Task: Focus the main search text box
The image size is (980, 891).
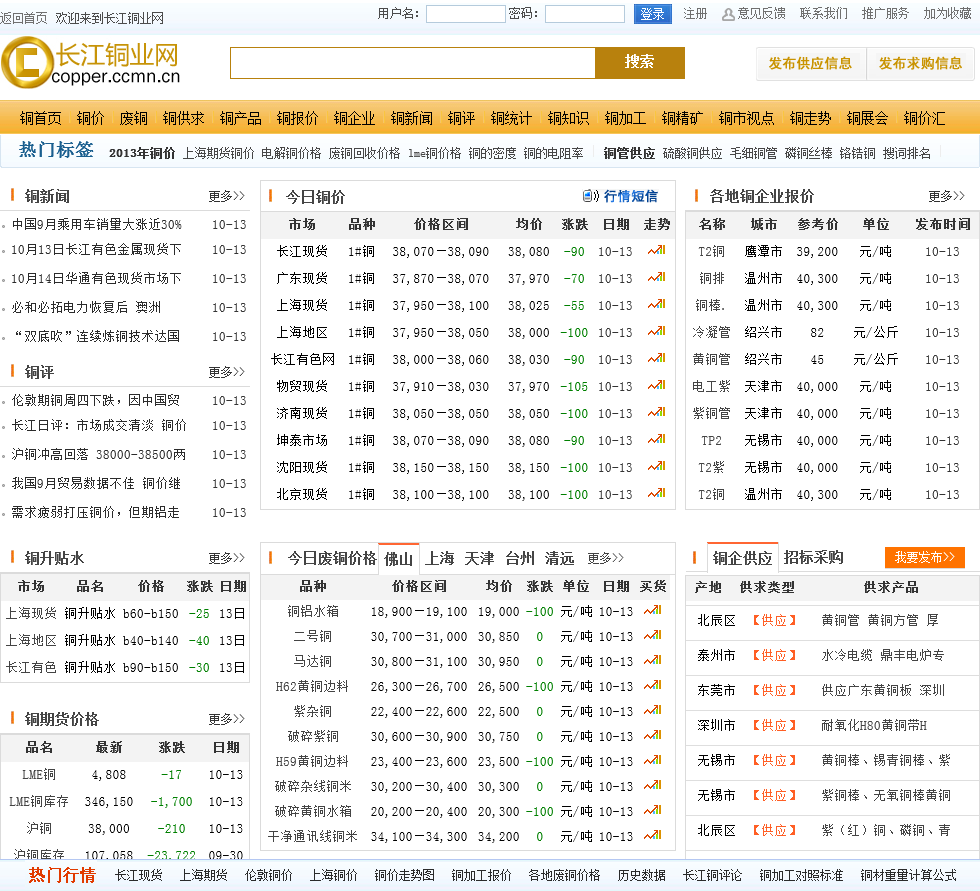Action: click(x=412, y=62)
